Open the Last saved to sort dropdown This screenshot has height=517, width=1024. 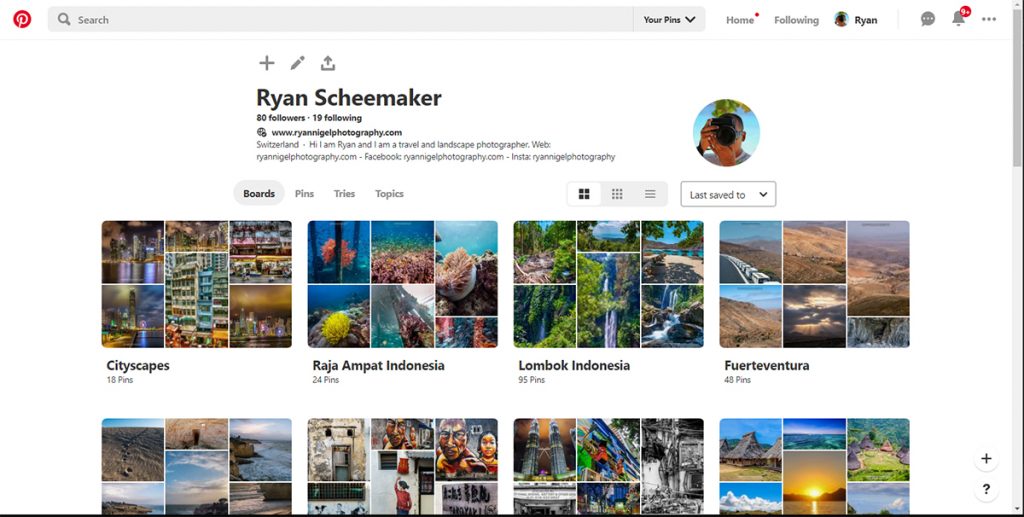pos(728,195)
